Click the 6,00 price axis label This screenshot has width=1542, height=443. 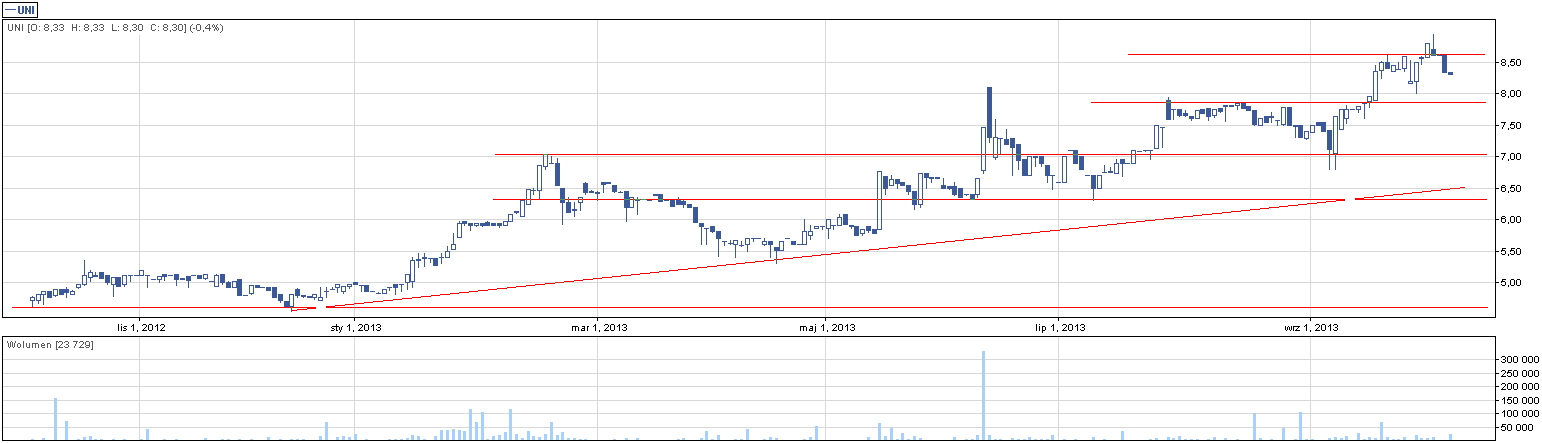tap(1510, 220)
